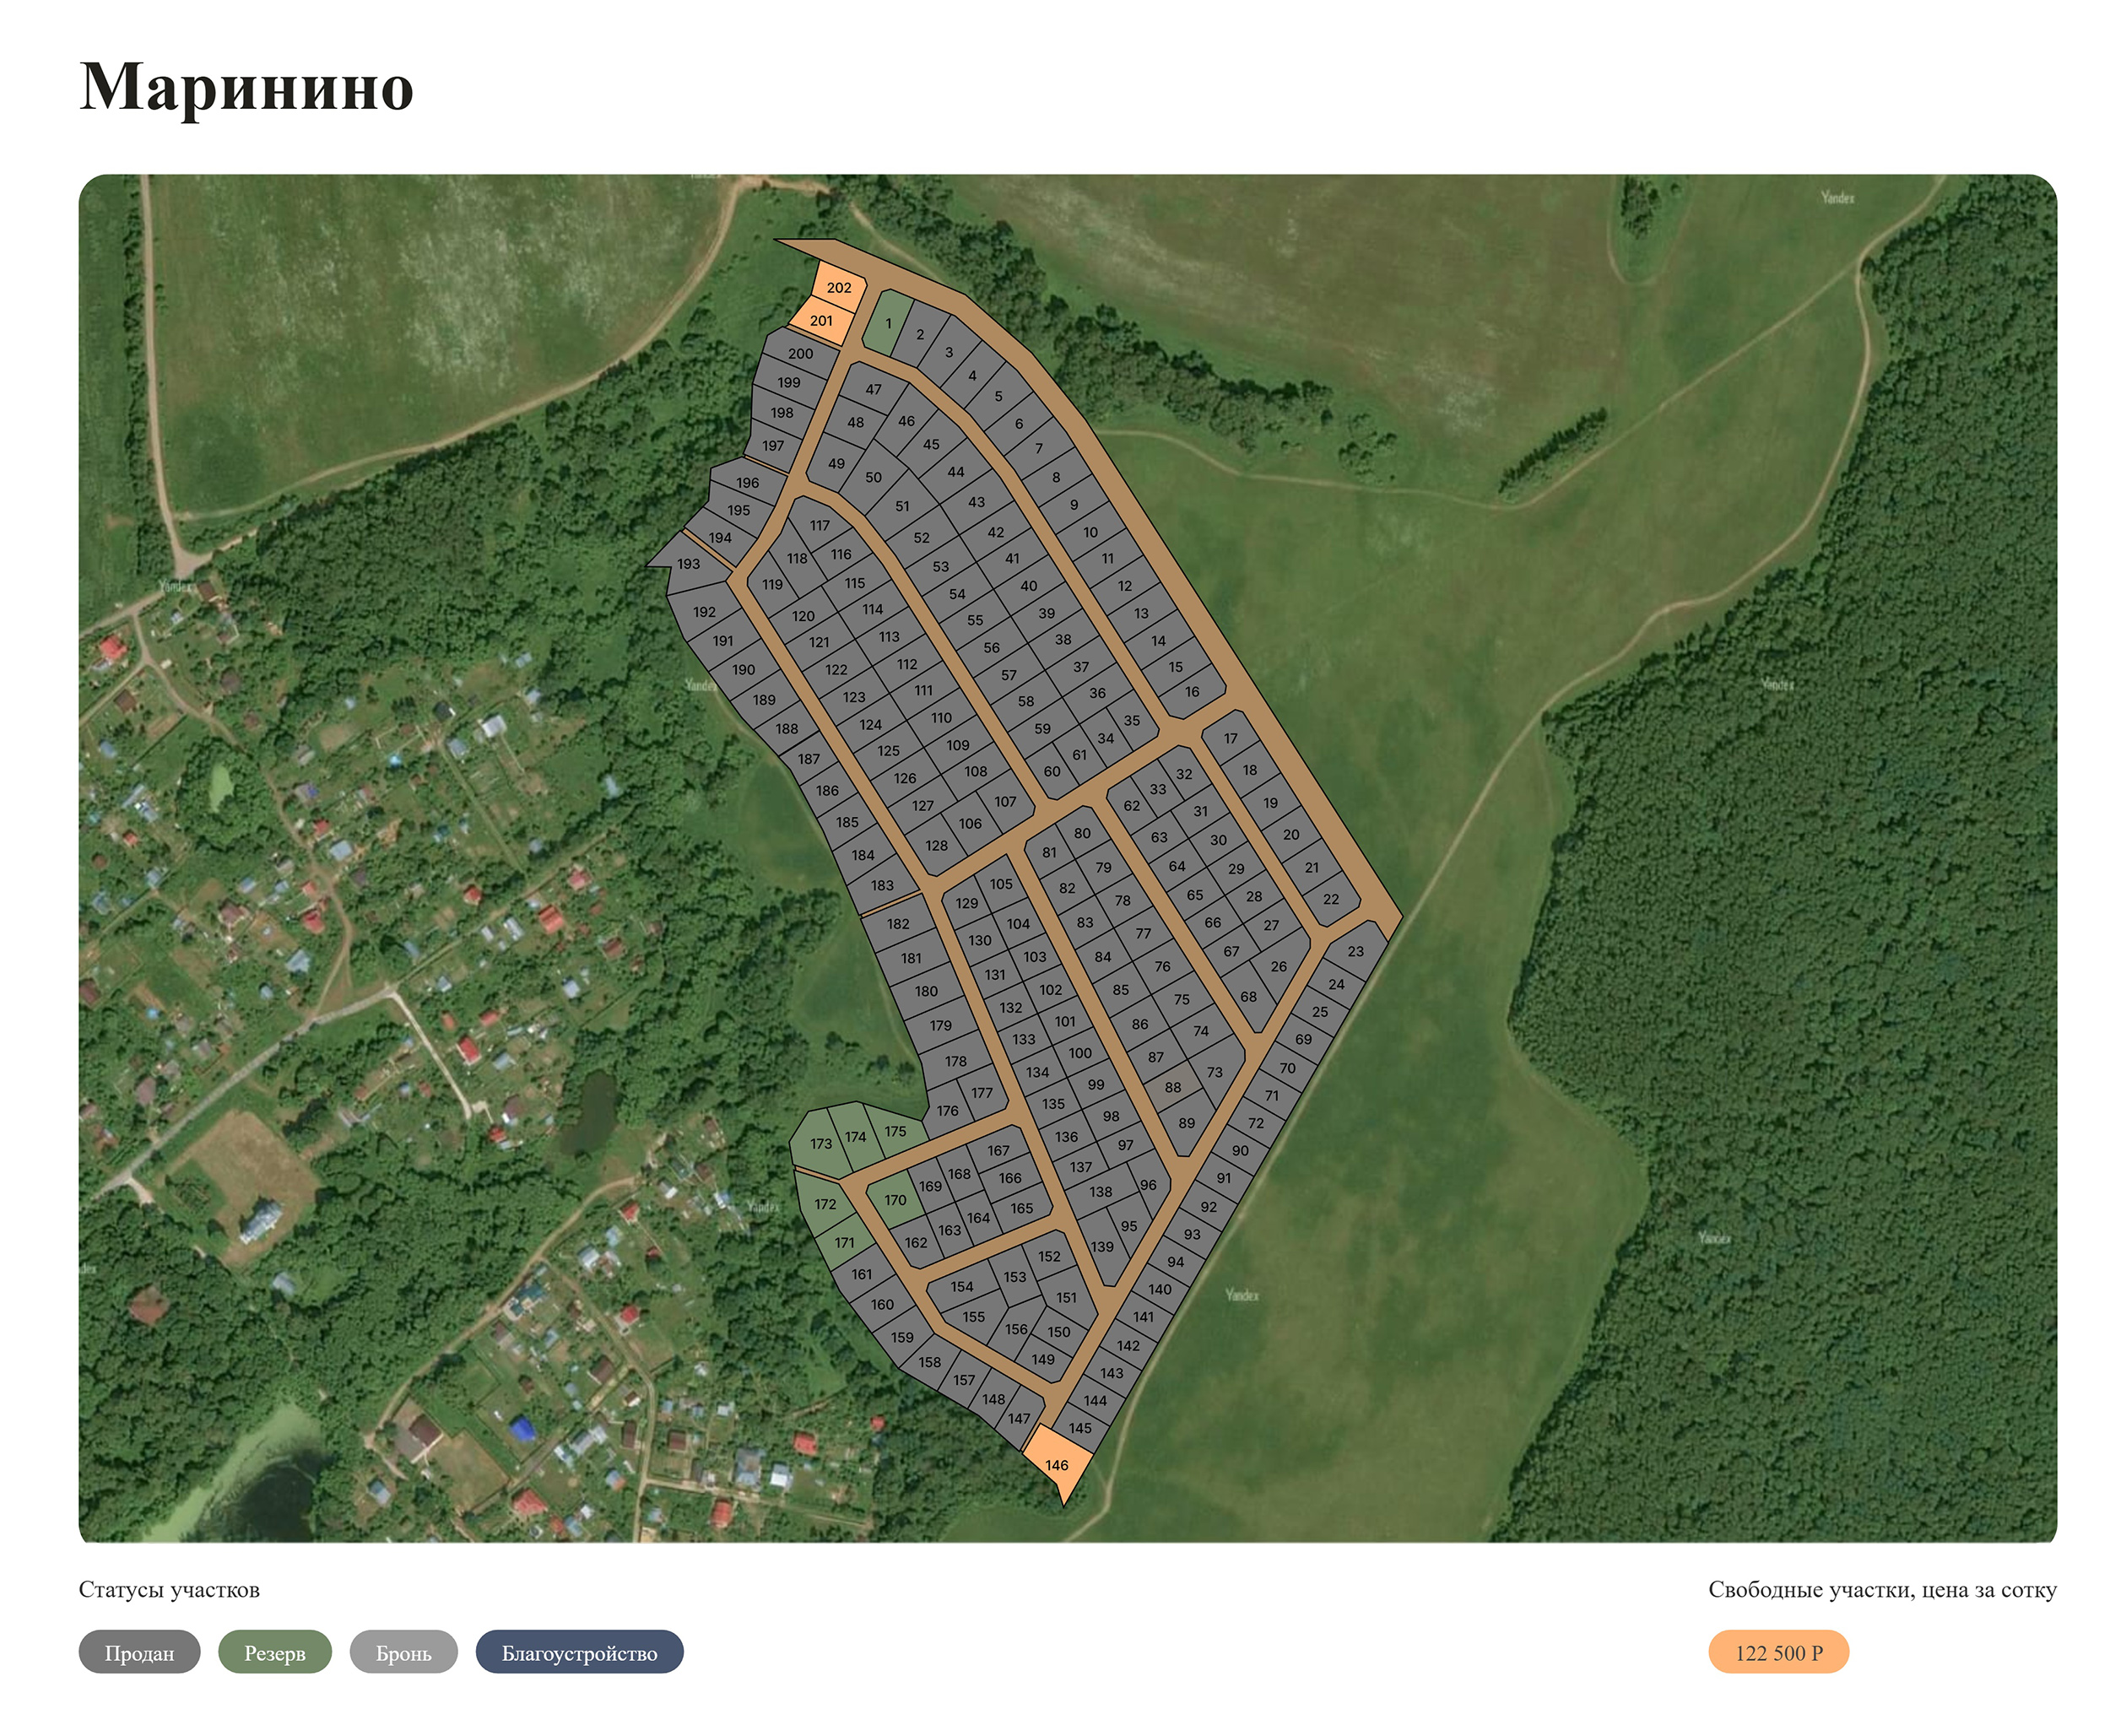Click the Благоустройство status badge

579,1652
